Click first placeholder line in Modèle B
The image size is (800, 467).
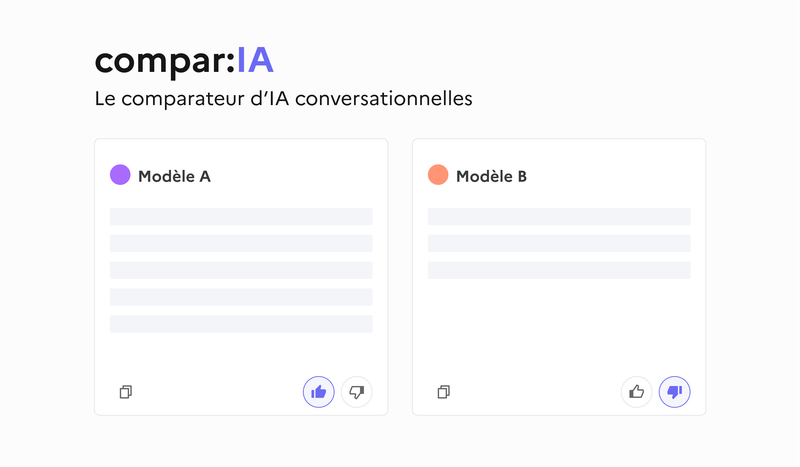(x=559, y=216)
